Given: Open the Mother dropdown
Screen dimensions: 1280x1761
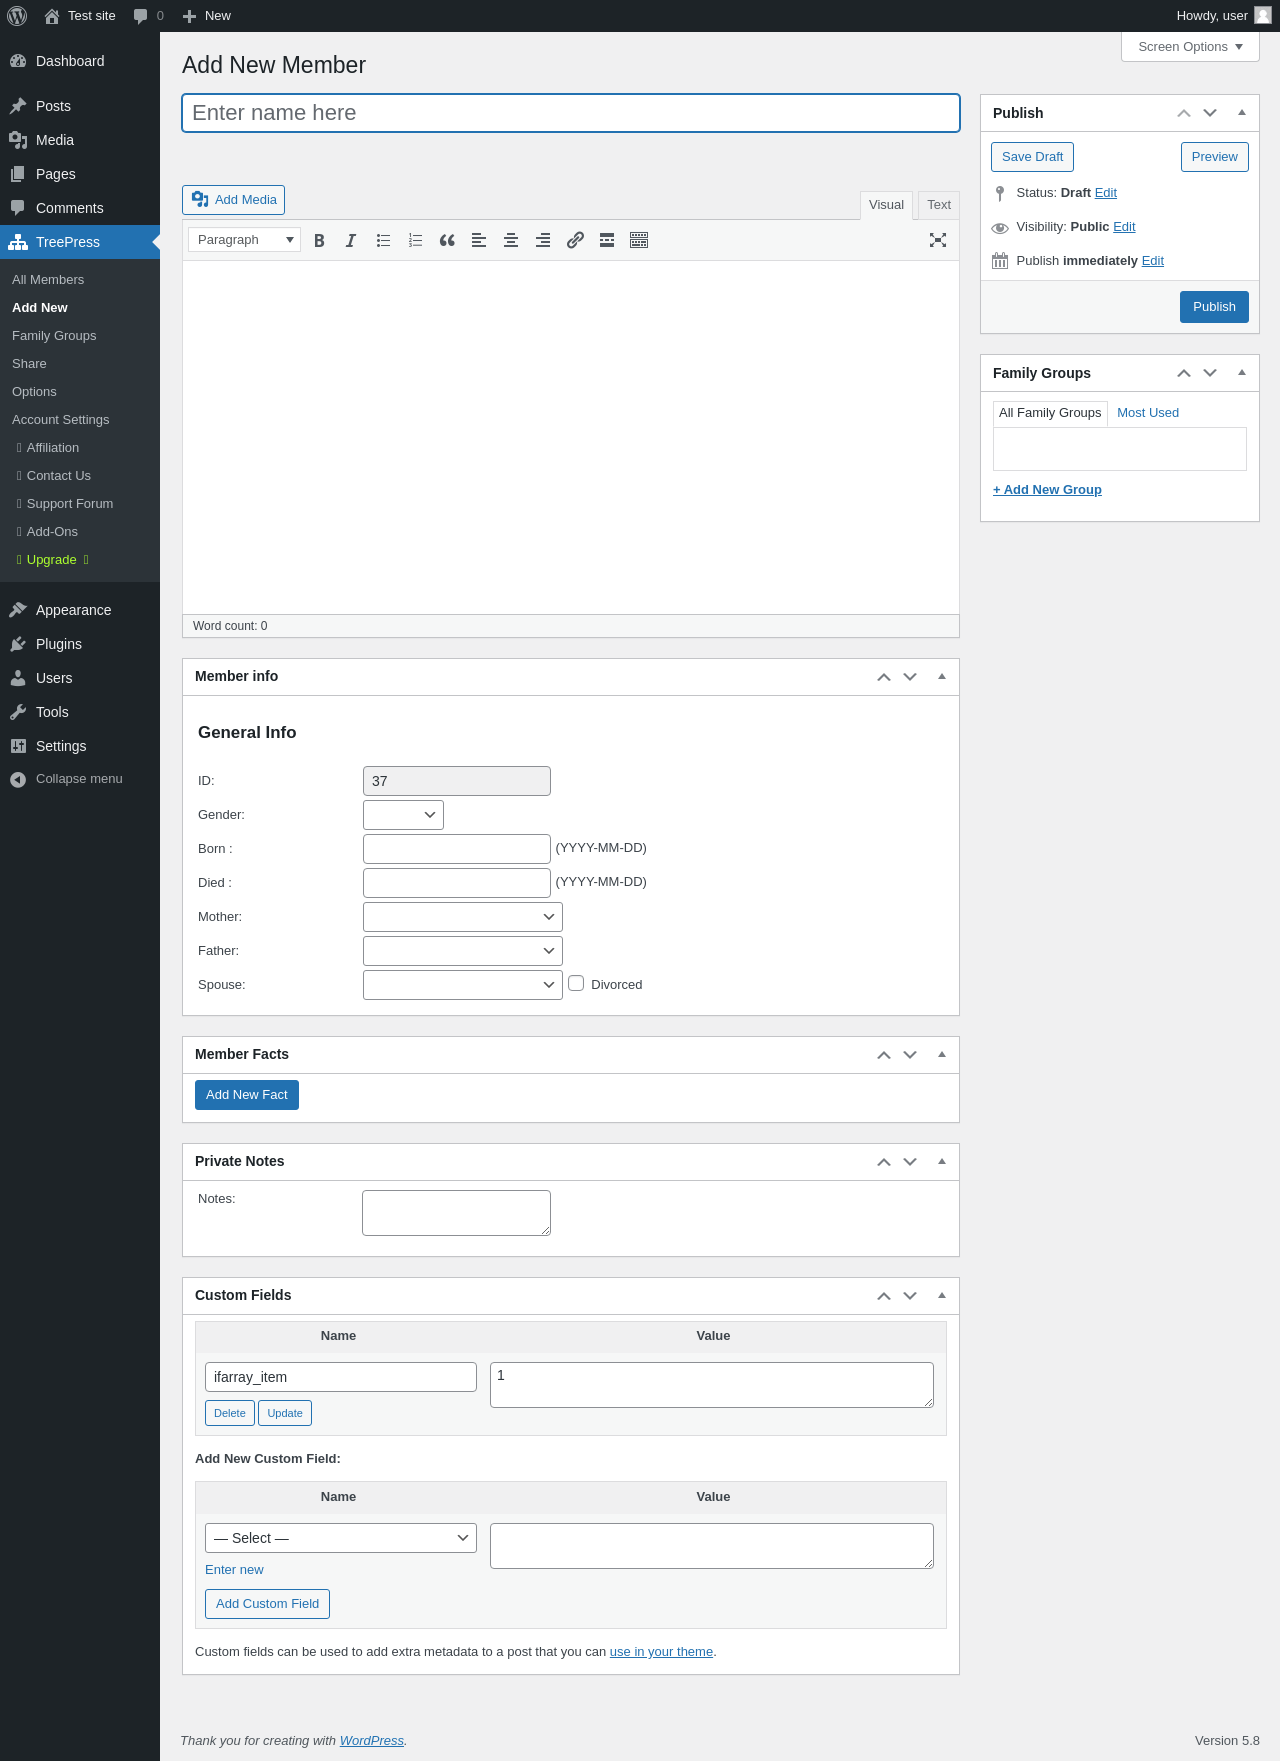Looking at the screenshot, I should click(x=463, y=917).
